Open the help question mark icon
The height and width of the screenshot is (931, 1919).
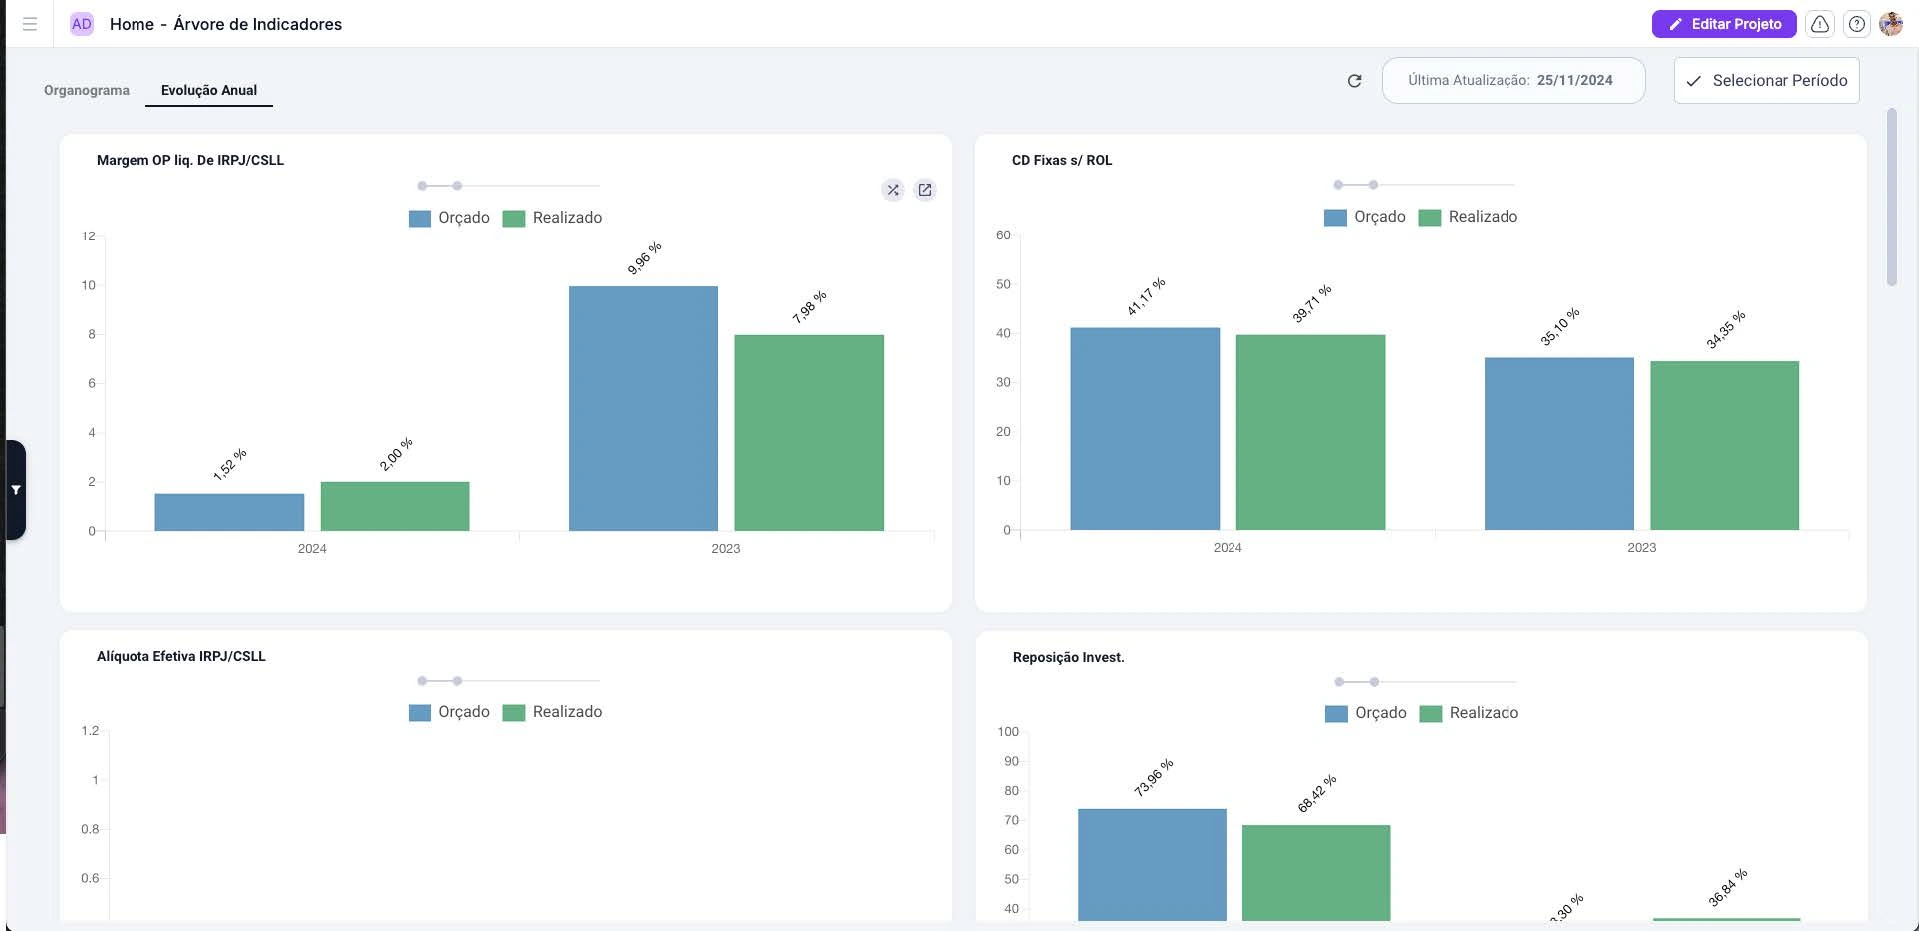(1856, 24)
